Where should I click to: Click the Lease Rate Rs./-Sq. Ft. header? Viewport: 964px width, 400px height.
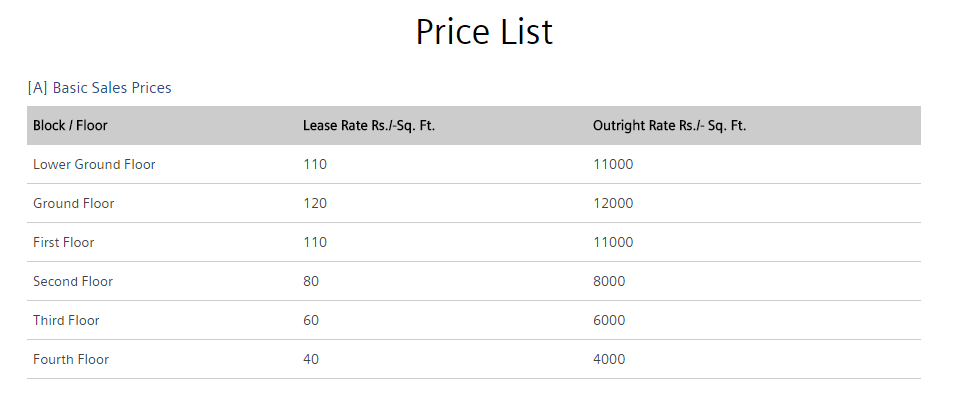(369, 126)
